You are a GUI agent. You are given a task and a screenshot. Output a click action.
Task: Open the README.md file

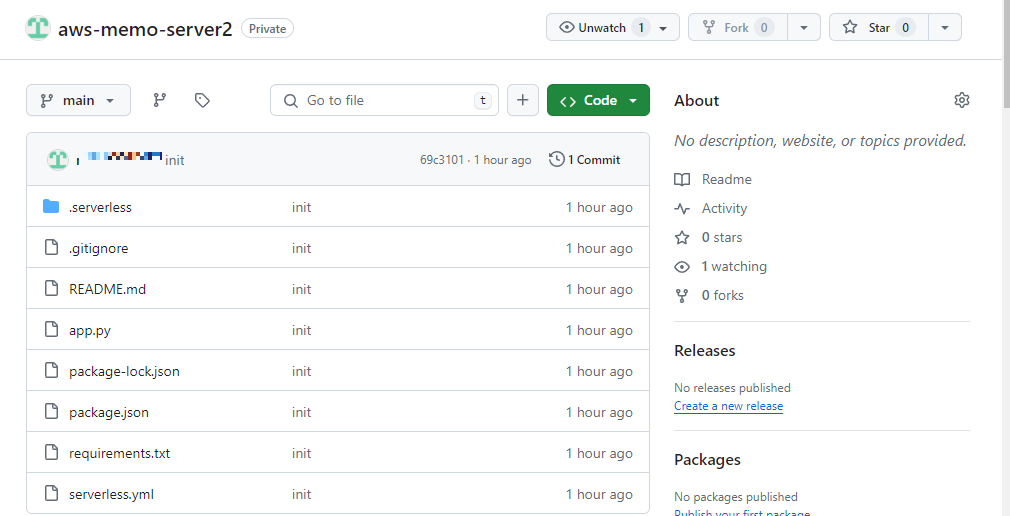[108, 289]
